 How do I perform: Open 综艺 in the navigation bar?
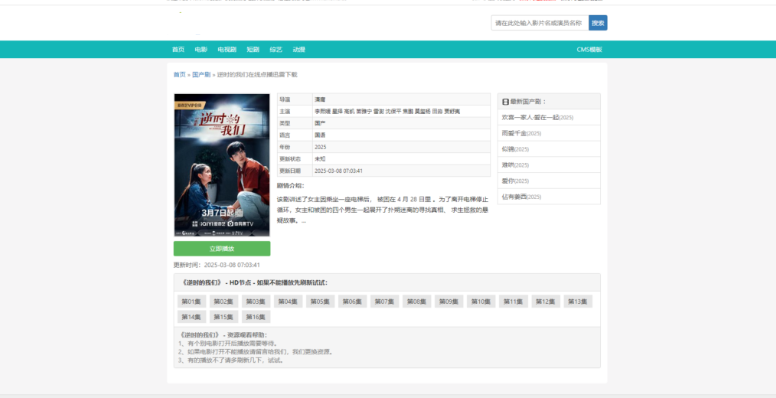(x=276, y=50)
